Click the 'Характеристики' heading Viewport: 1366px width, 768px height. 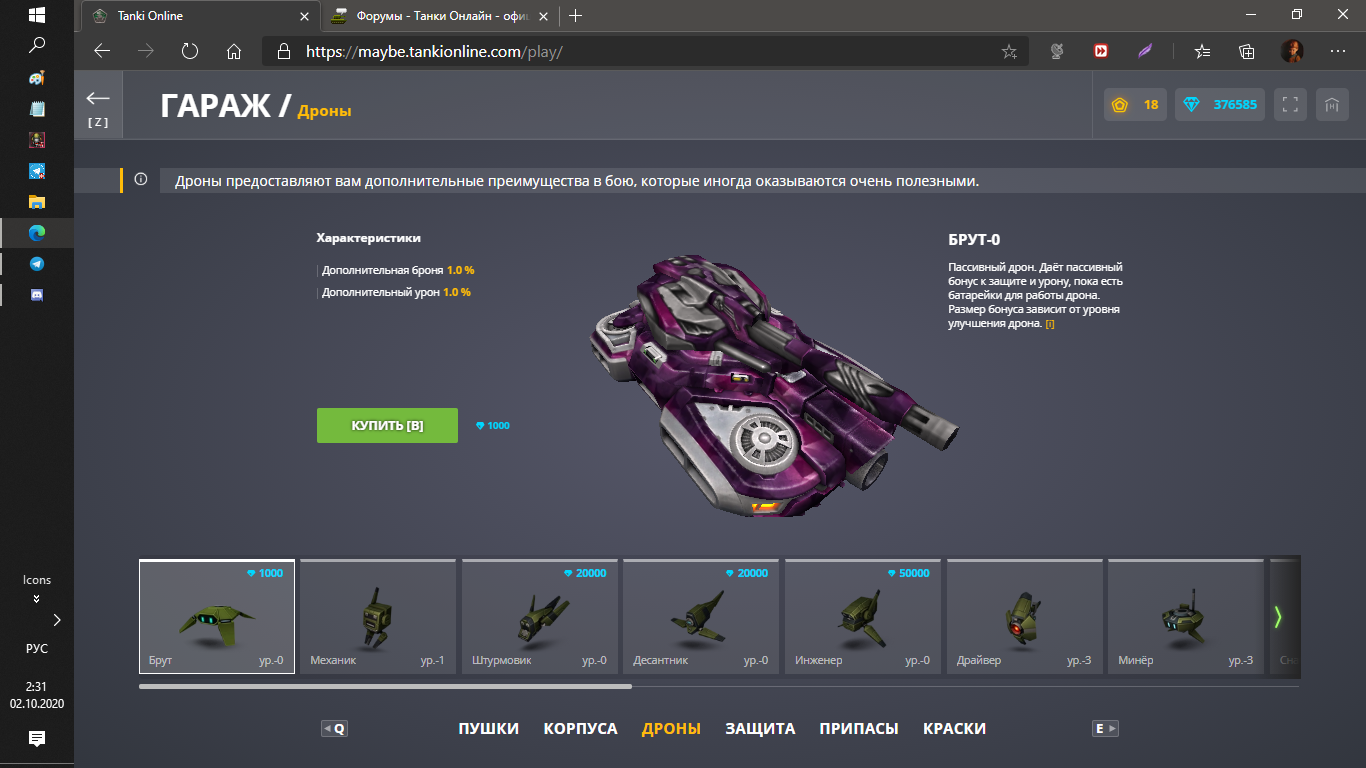368,238
